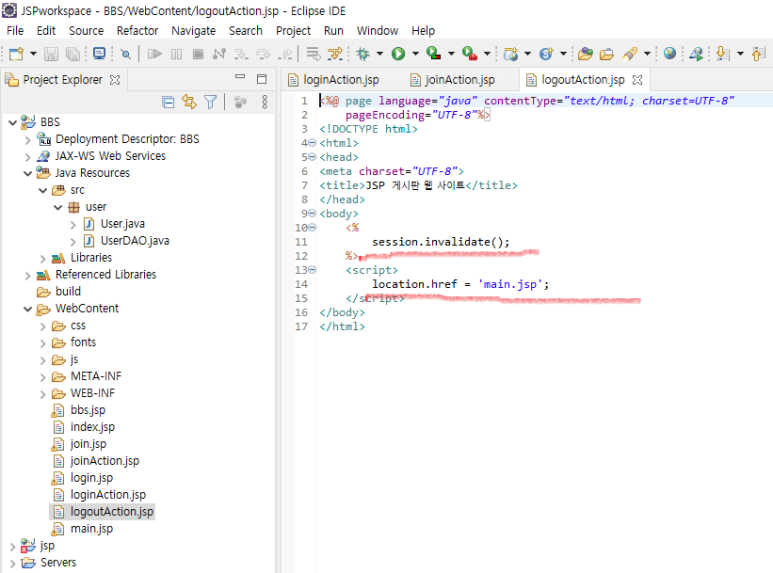773x573 pixels.
Task: Click the Open Type folder icon
Action: click(x=585, y=53)
